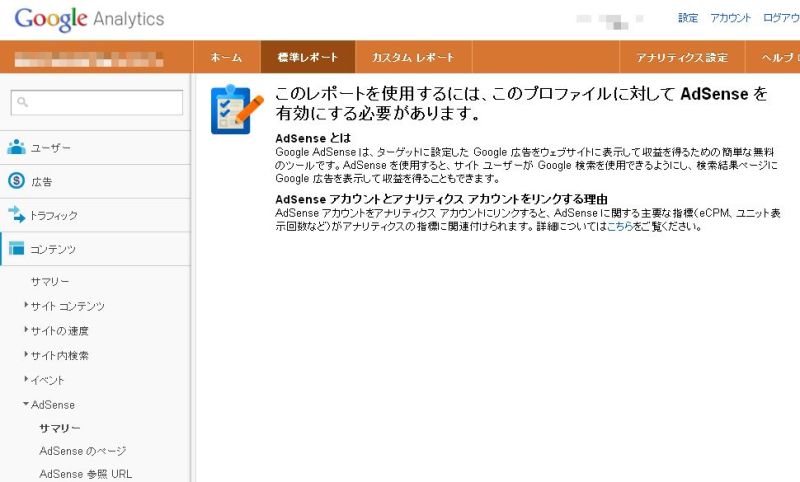Open the トラフィック section label
This screenshot has width=800, height=482.
54,215
